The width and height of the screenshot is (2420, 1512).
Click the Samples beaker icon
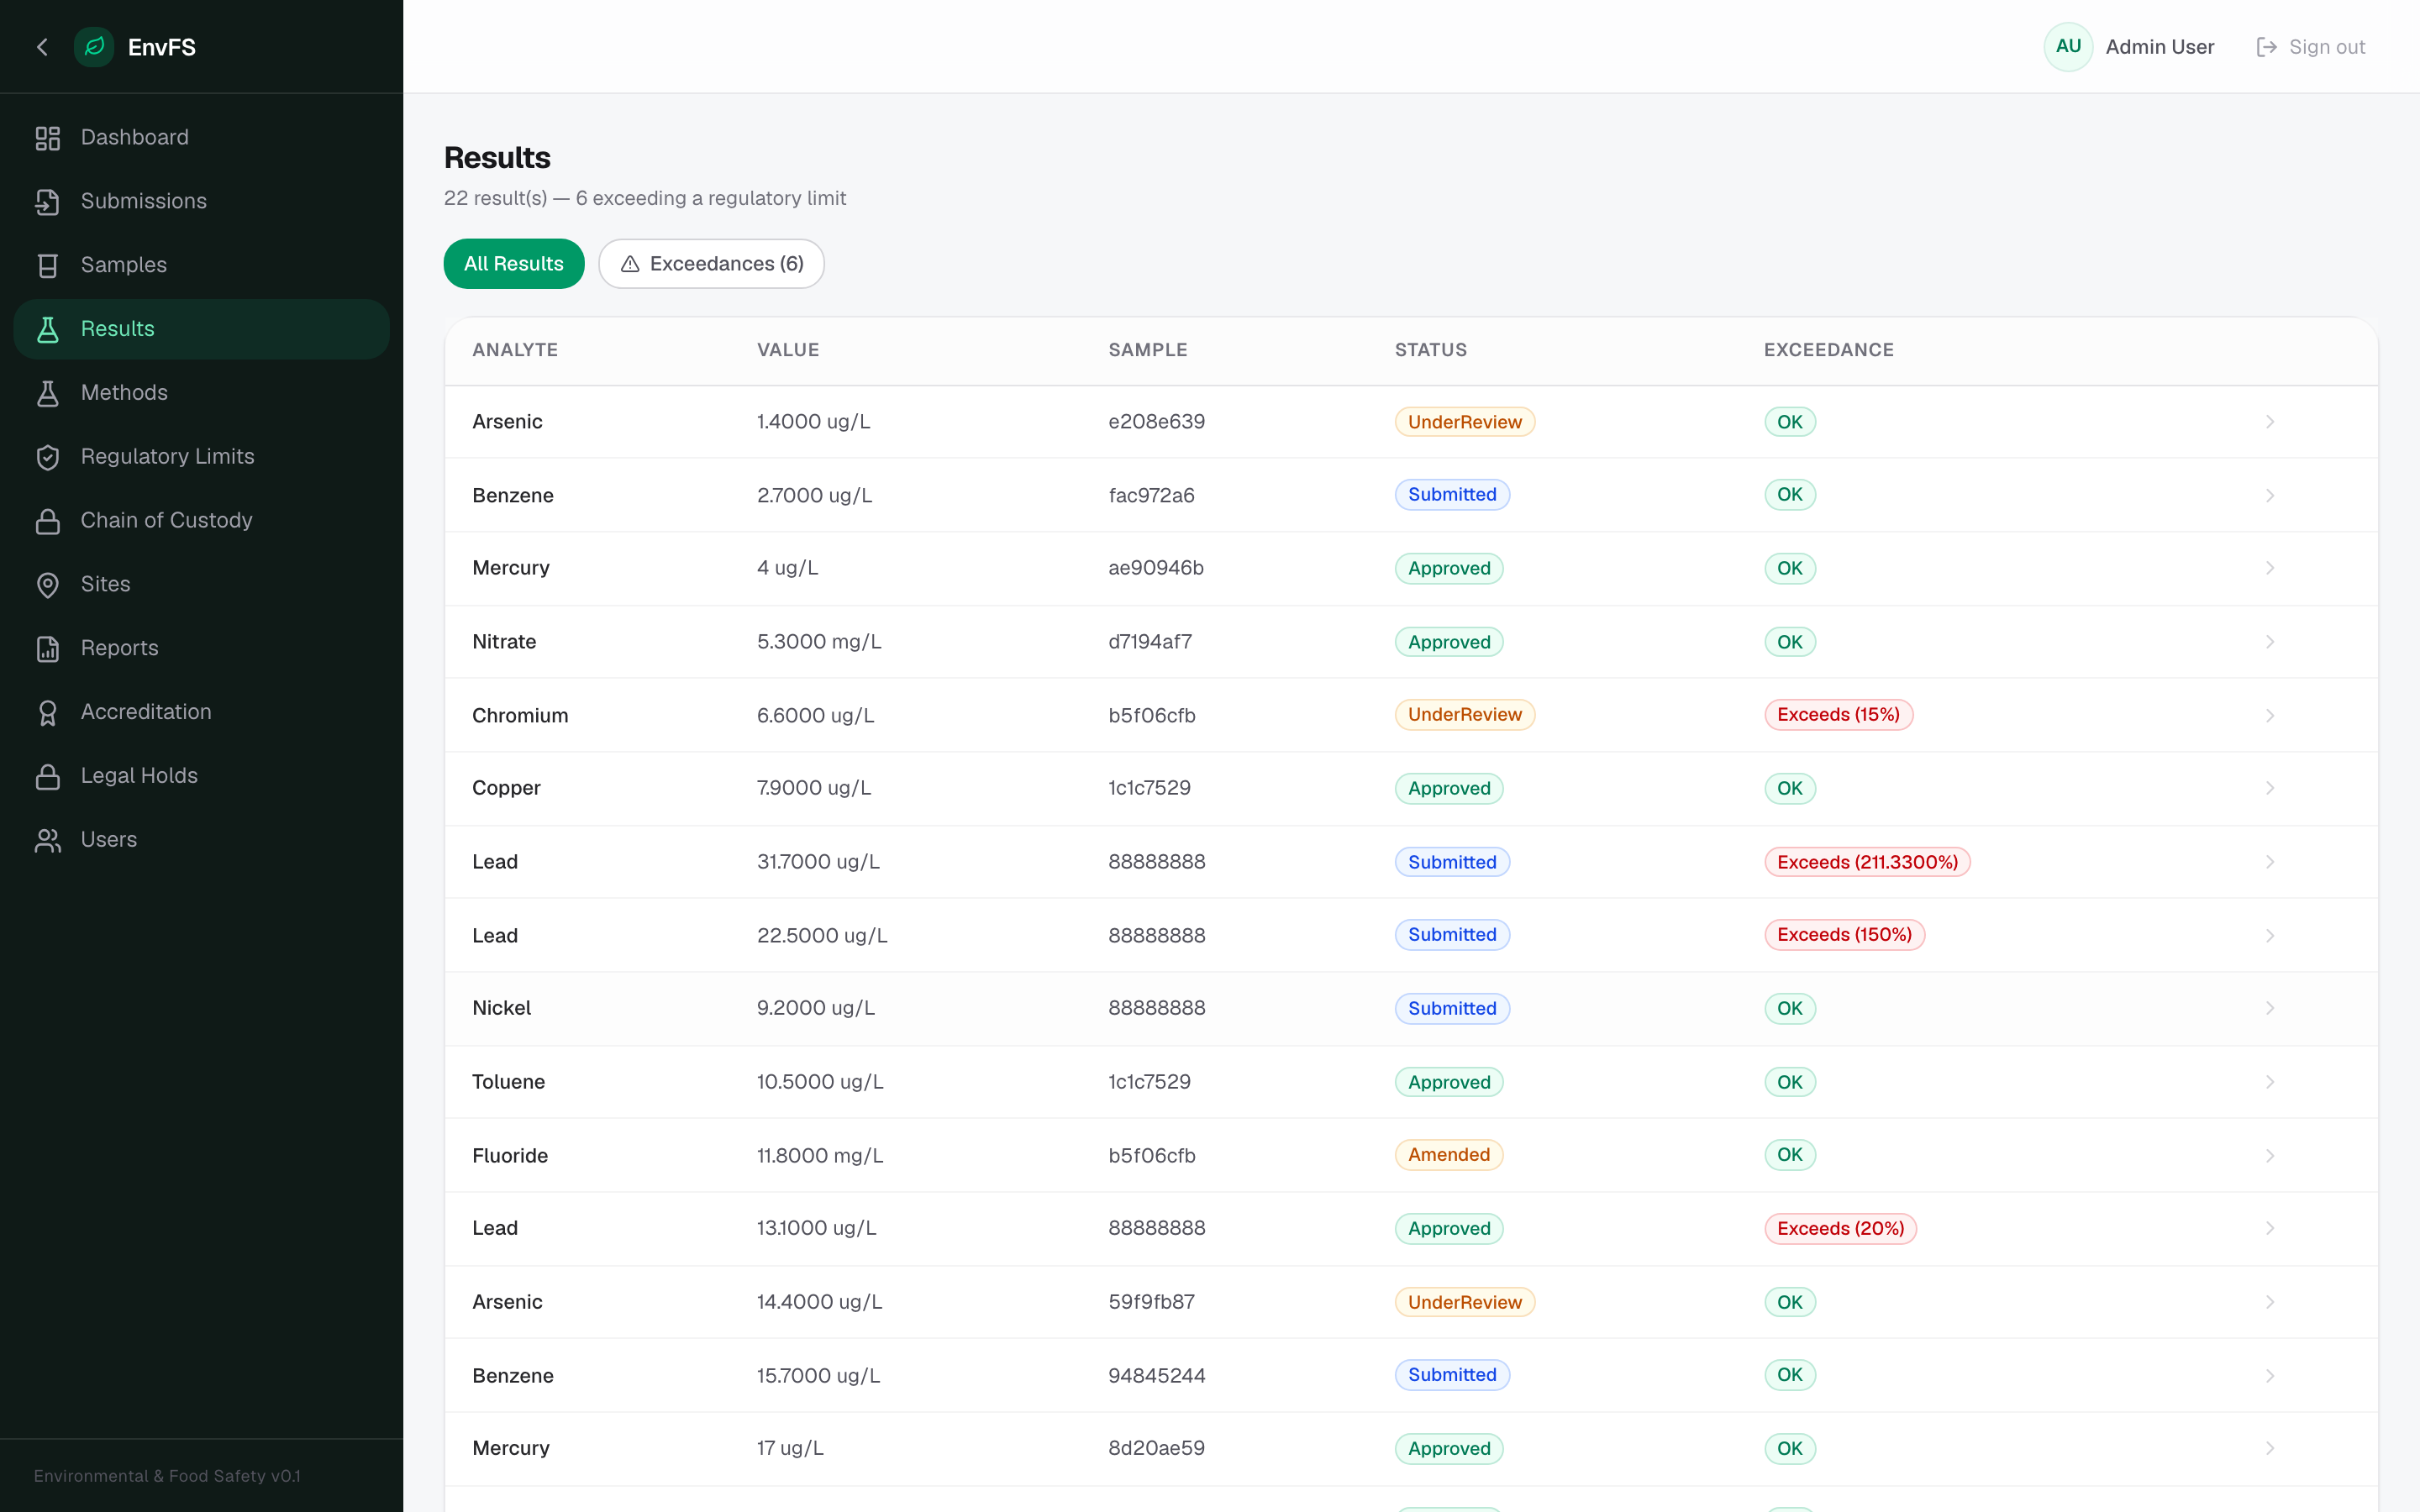point(48,266)
